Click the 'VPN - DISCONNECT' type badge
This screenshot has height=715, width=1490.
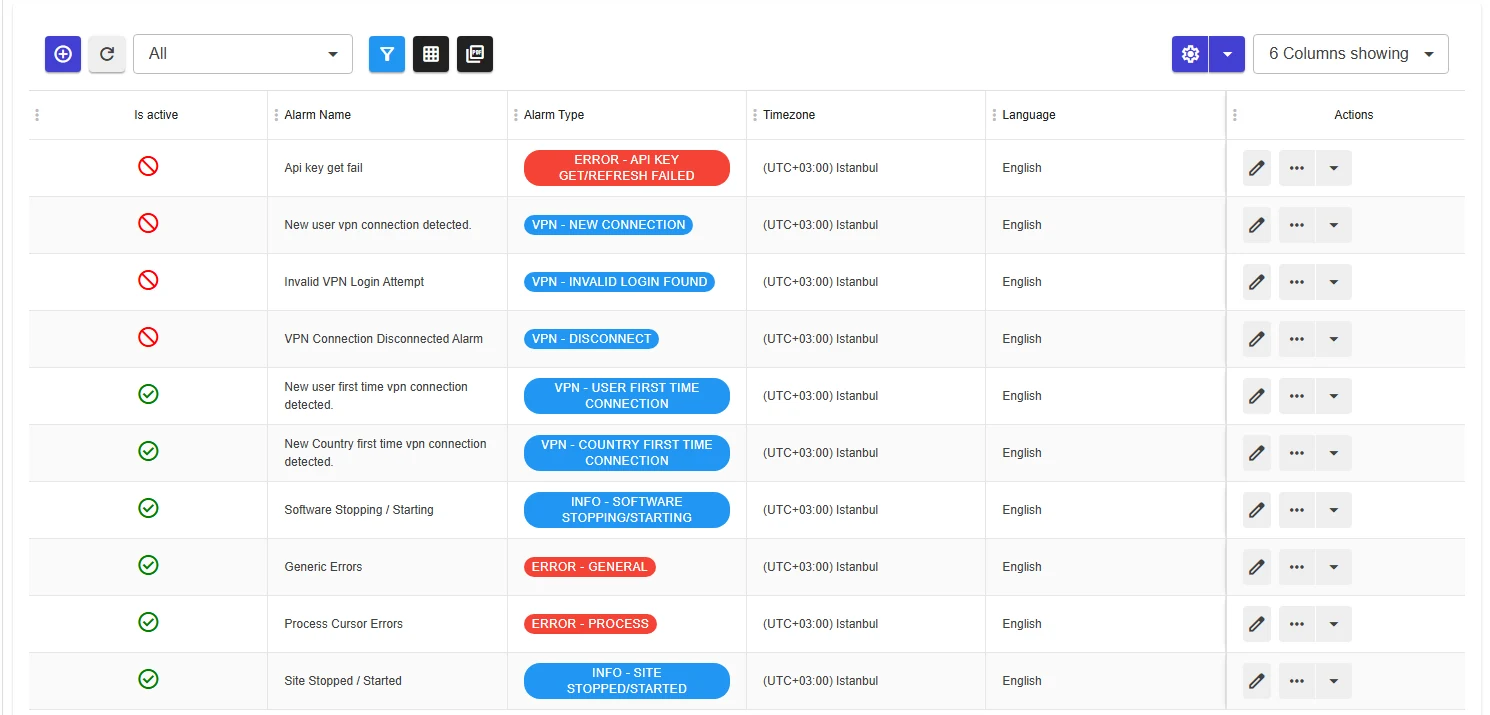click(591, 339)
